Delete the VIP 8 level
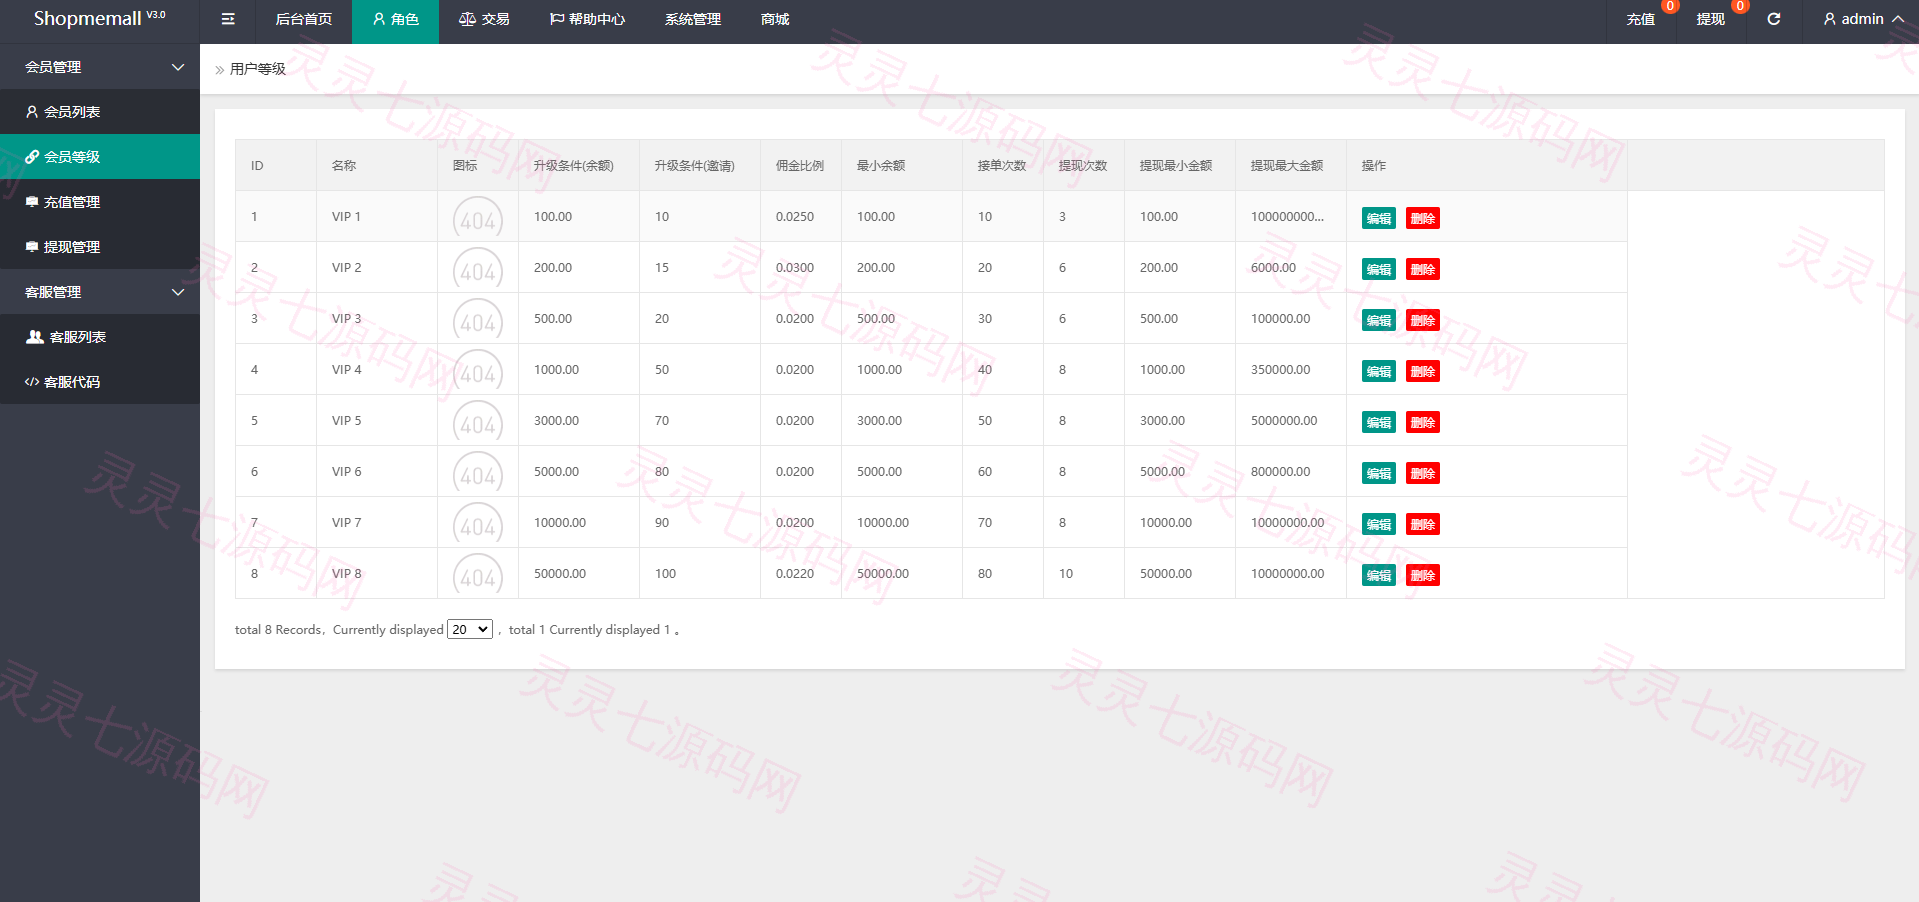This screenshot has height=902, width=1919. (x=1423, y=575)
